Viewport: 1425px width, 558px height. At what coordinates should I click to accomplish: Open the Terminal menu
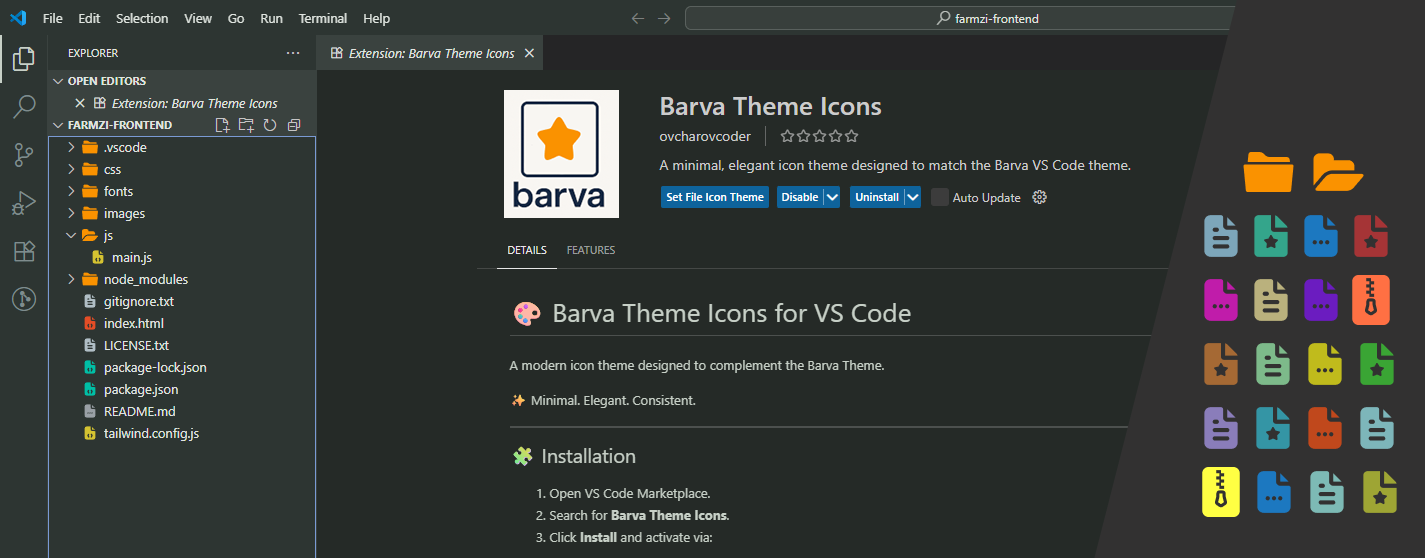[323, 18]
